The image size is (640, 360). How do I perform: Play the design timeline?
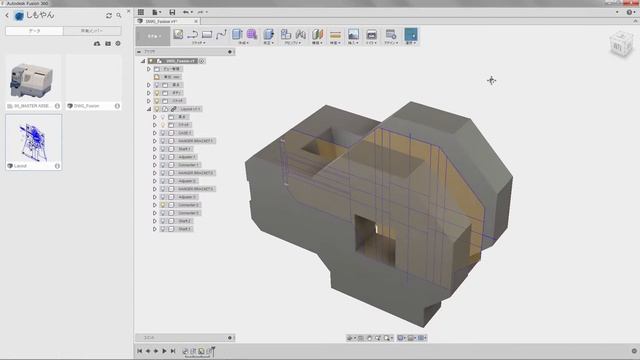point(164,351)
